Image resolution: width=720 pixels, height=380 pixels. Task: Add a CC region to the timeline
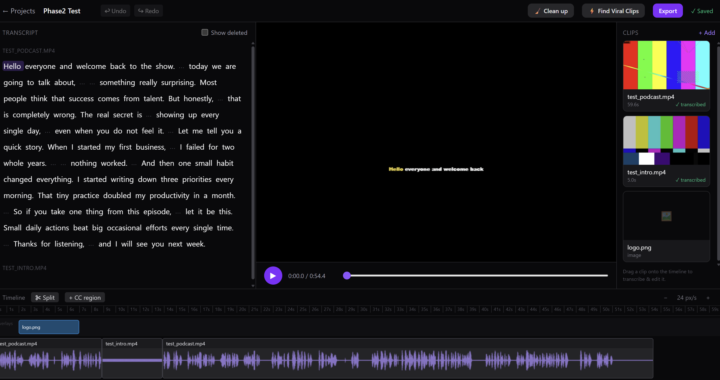(85, 298)
